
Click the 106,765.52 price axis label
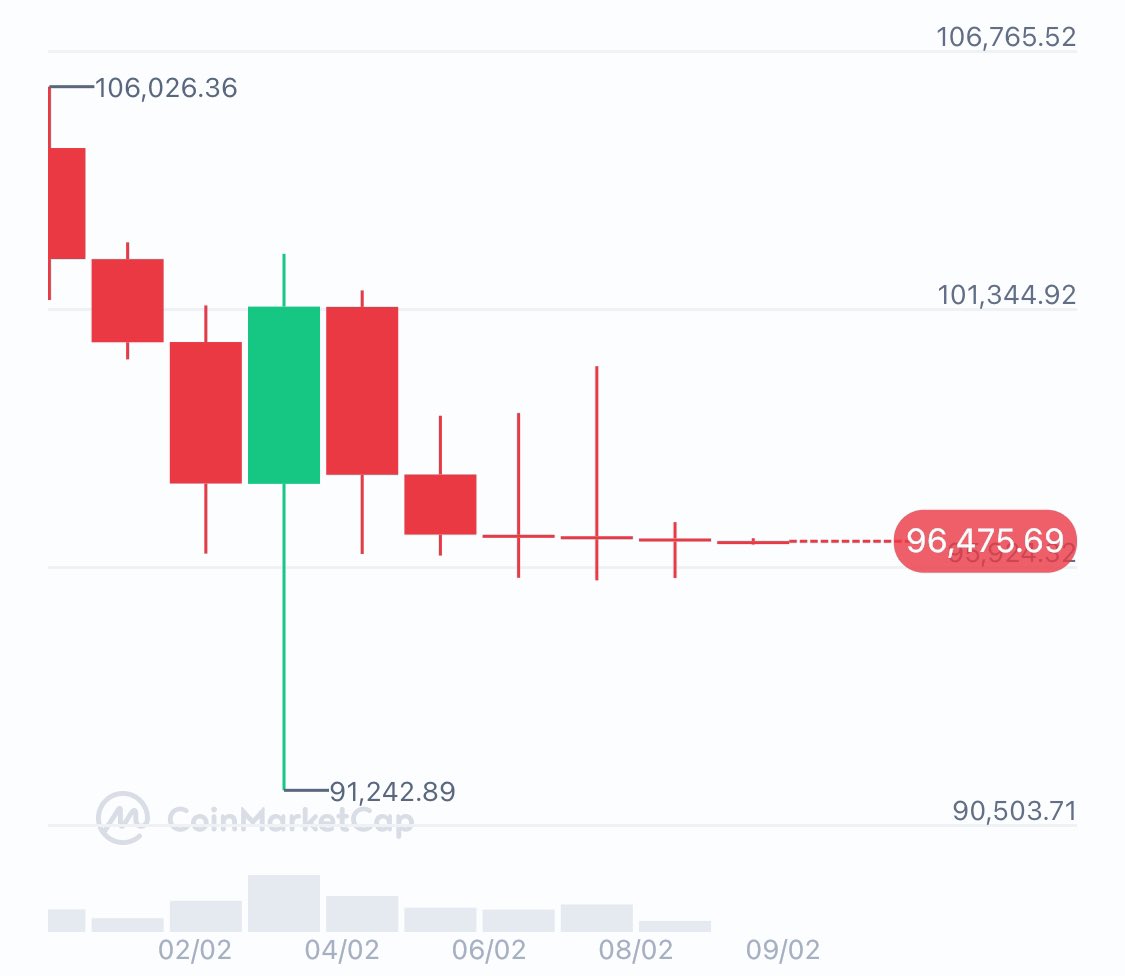point(1007,37)
